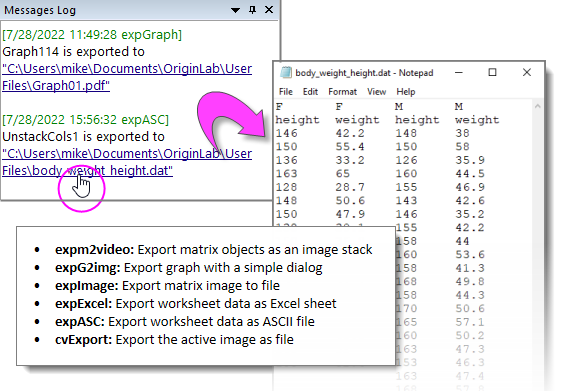Close the Messages Log panel
The image size is (565, 391).
pyautogui.click(x=269, y=10)
